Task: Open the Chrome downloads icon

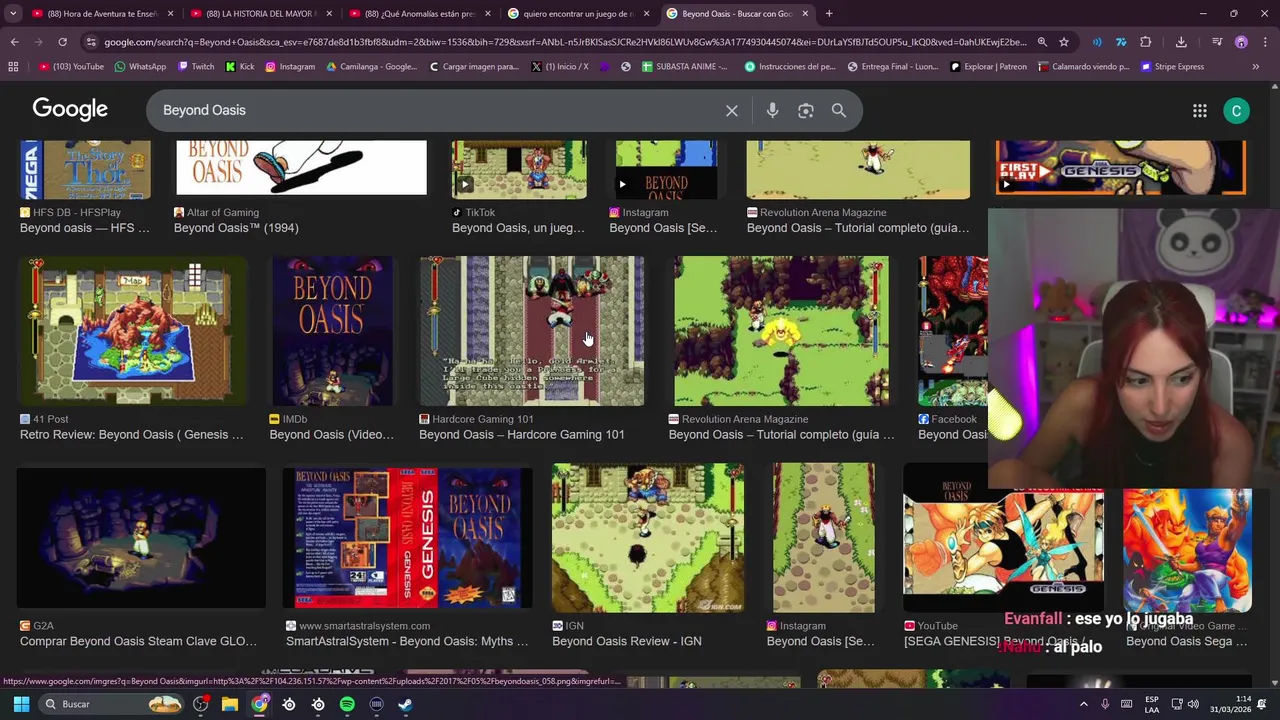Action: (x=1181, y=42)
